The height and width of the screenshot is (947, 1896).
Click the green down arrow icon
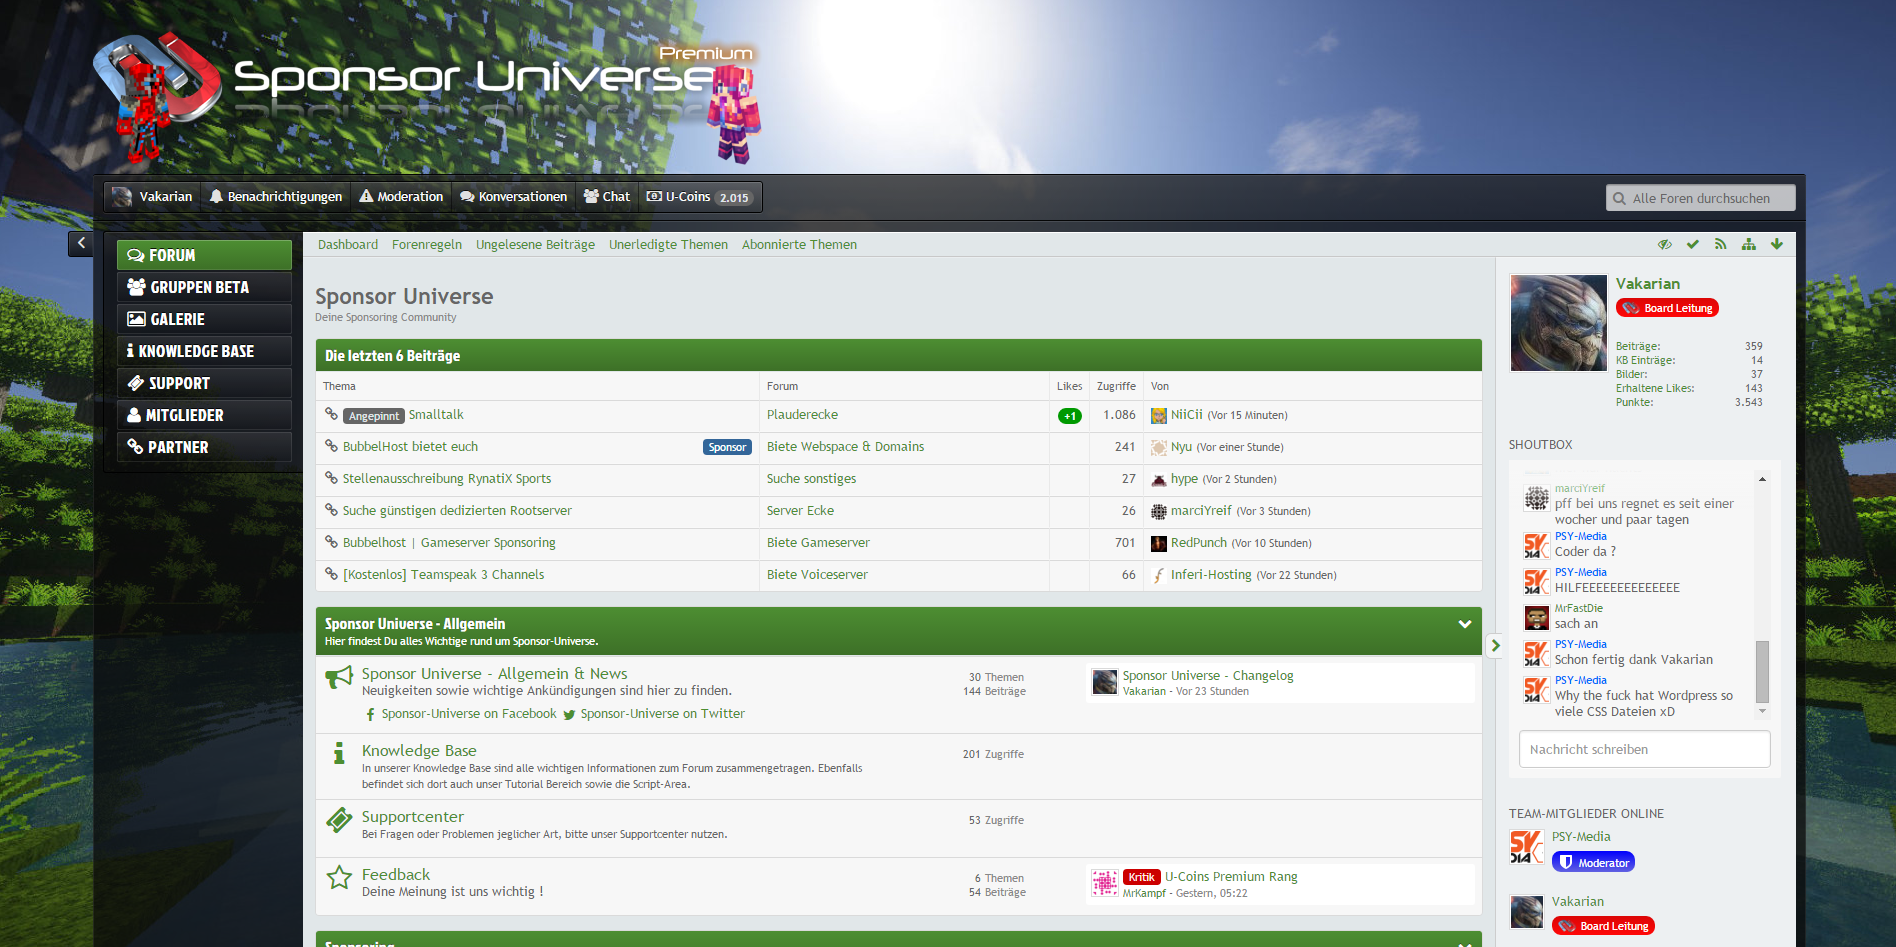1777,244
